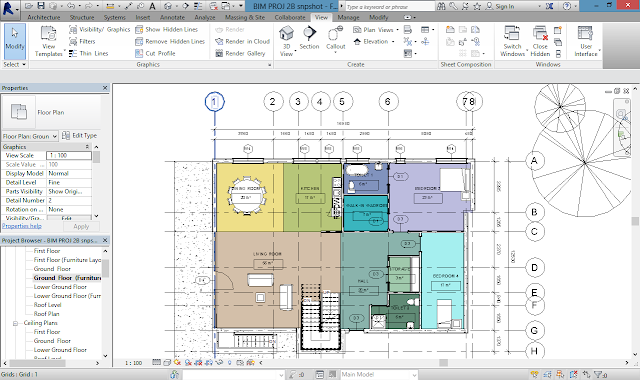Screen dimensions: 640x380
Task: Select grid bubble 1 in the drawing
Action: point(215,101)
